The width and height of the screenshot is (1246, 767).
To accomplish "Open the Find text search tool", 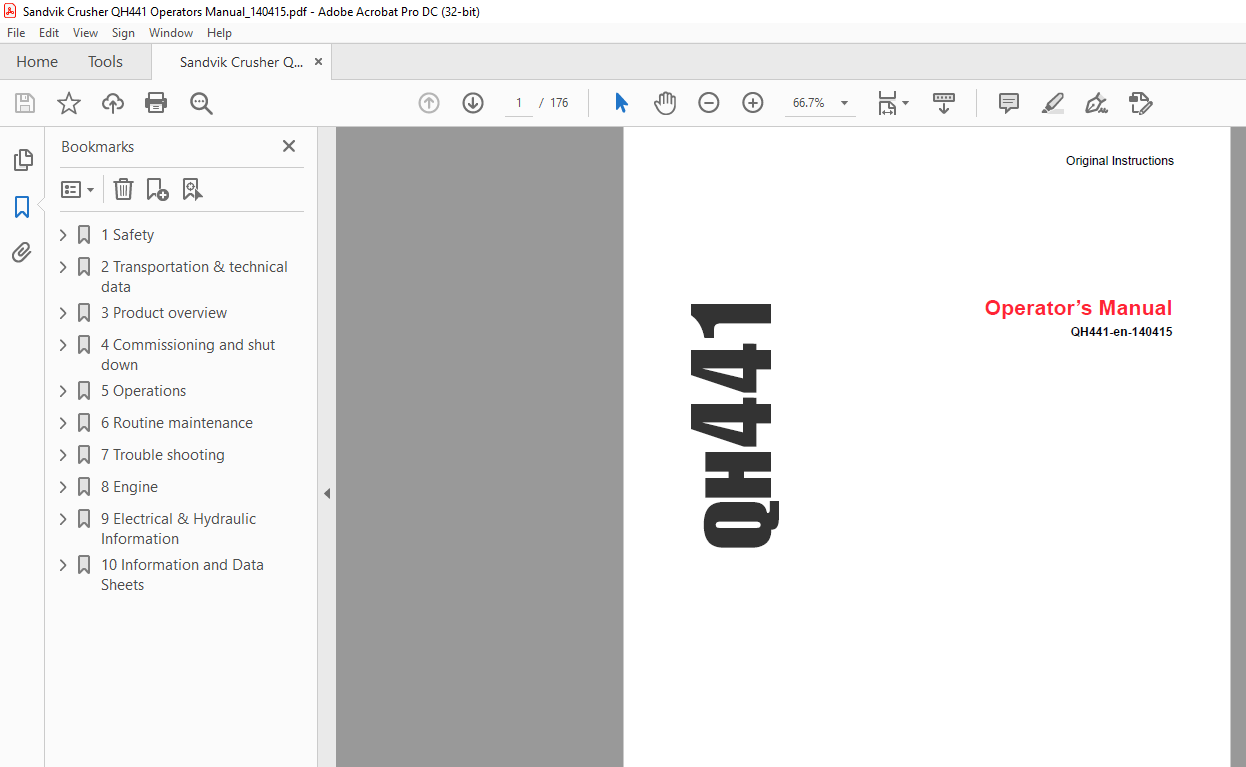I will point(201,103).
